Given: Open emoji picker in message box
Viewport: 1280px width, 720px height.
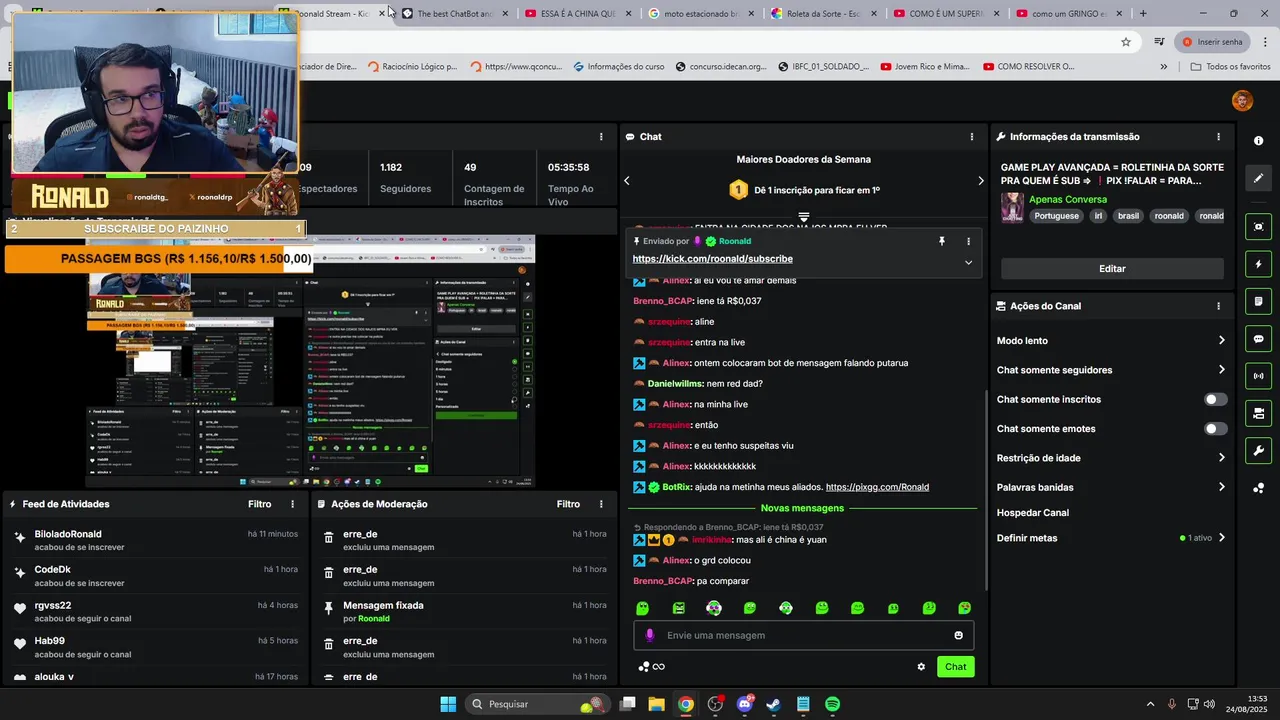Looking at the screenshot, I should [x=958, y=635].
